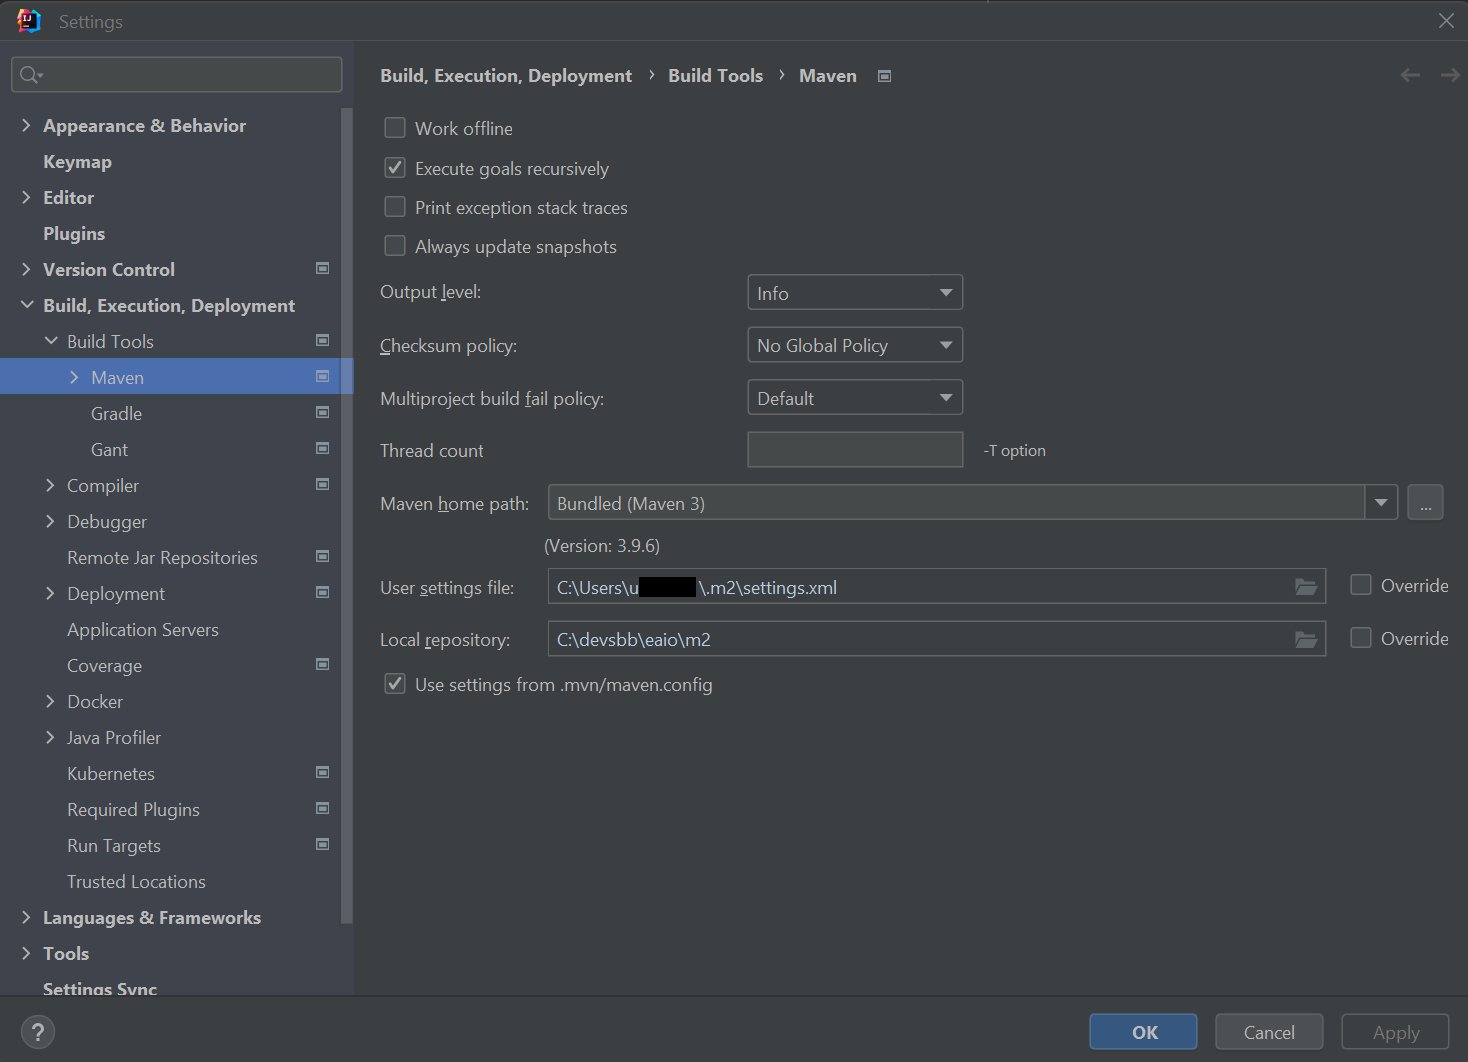Open the Checksum policy dropdown
This screenshot has height=1062, width=1468.
[x=855, y=344]
